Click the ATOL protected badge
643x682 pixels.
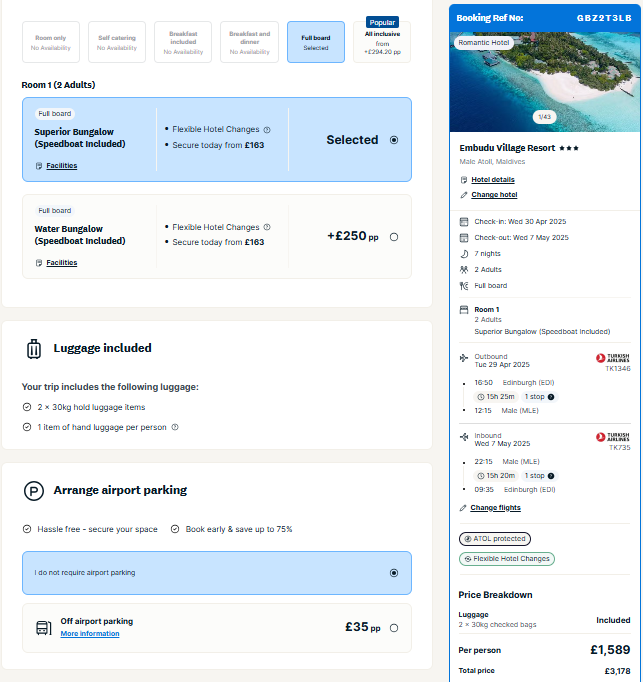(x=494, y=539)
